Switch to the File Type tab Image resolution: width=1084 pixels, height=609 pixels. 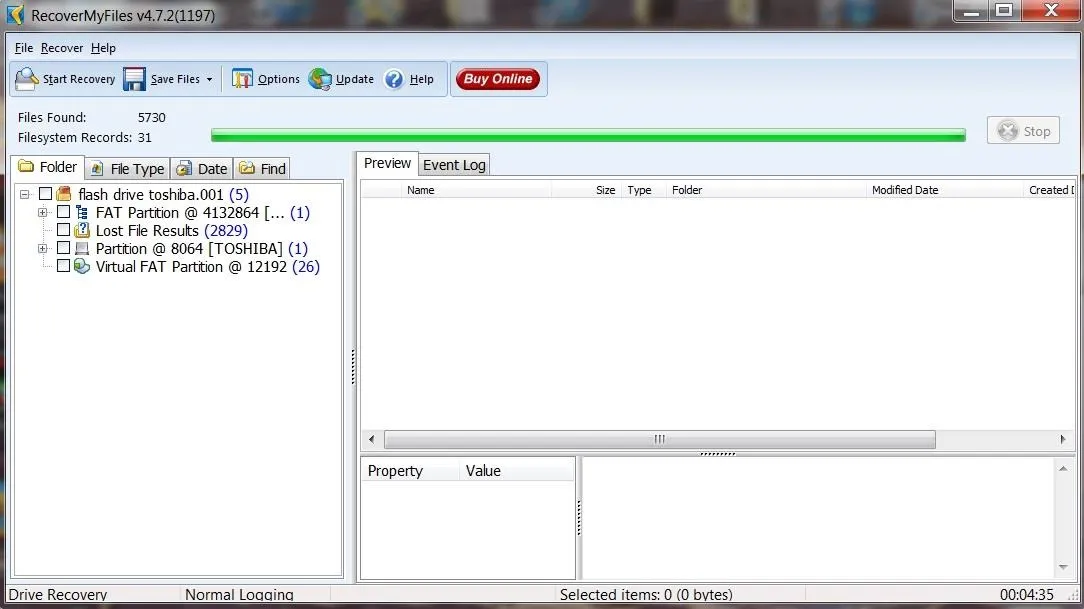click(x=128, y=169)
